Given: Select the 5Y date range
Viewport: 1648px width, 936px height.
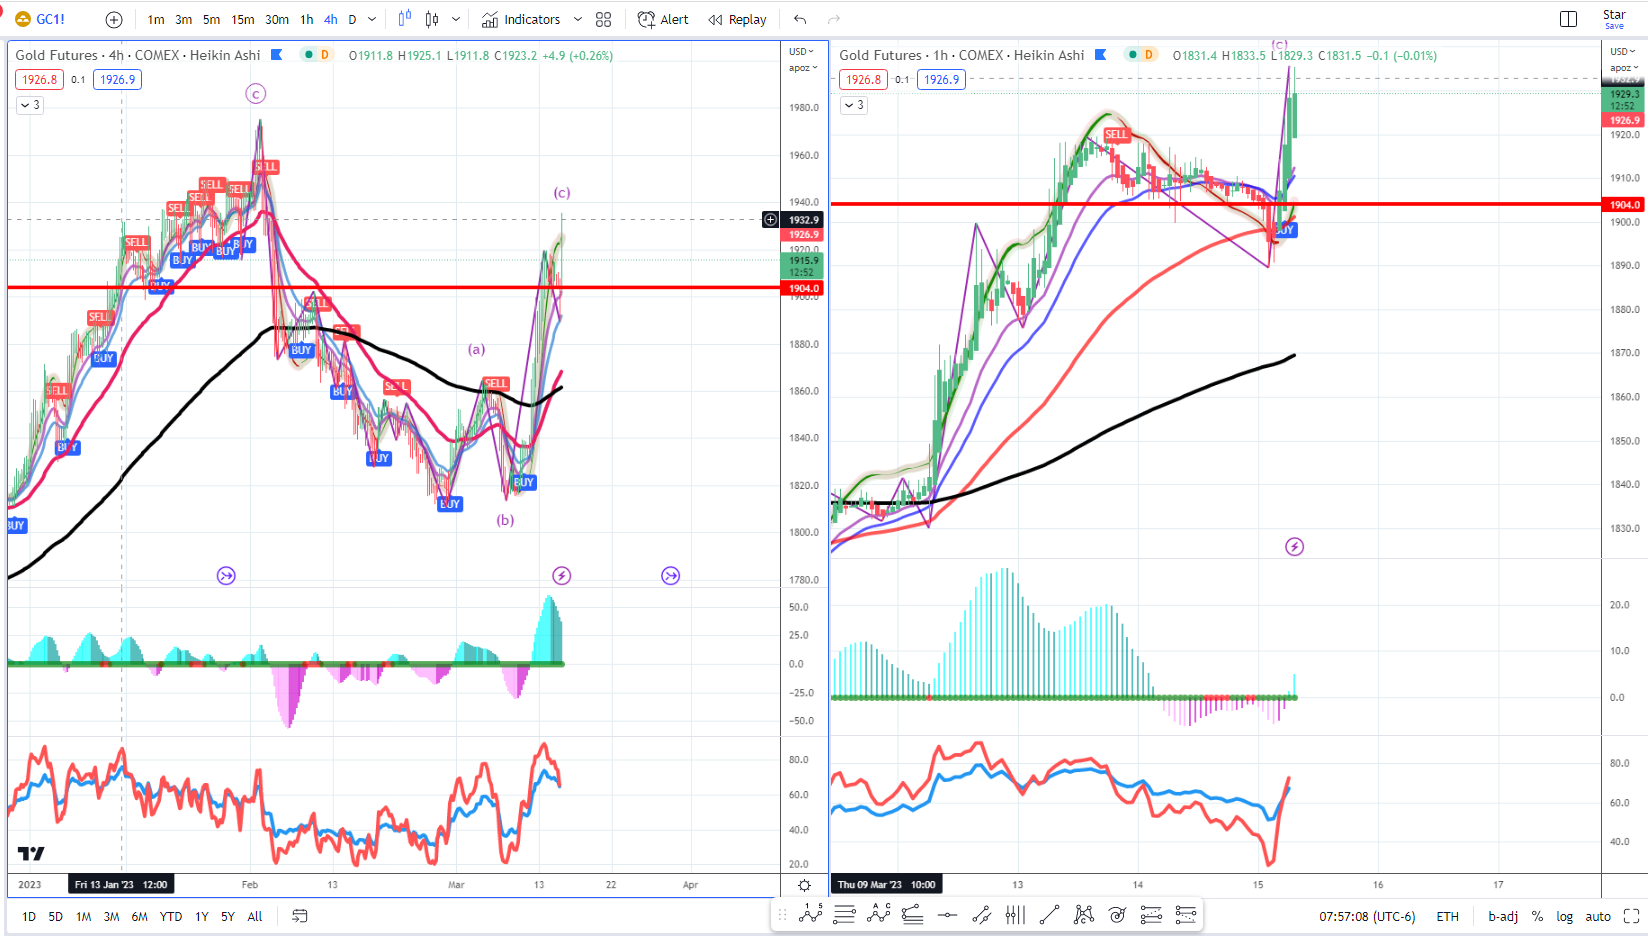Looking at the screenshot, I should 228,917.
